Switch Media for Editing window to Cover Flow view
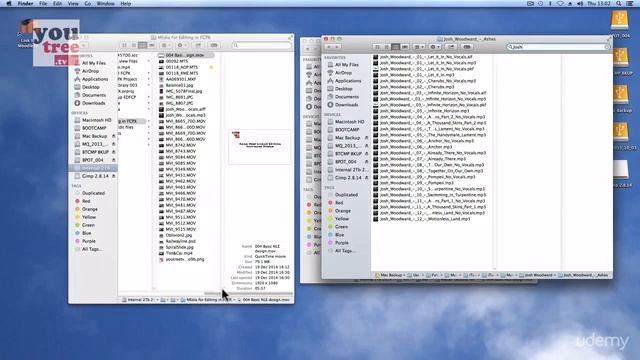640x360 pixels. click(x=151, y=45)
